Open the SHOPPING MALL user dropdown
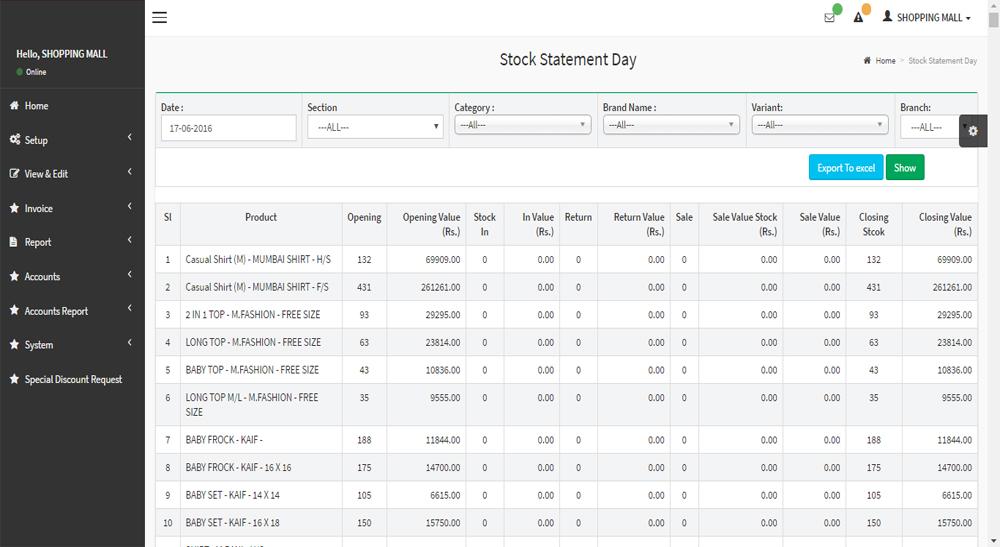This screenshot has height=547, width=1000. tap(927, 17)
